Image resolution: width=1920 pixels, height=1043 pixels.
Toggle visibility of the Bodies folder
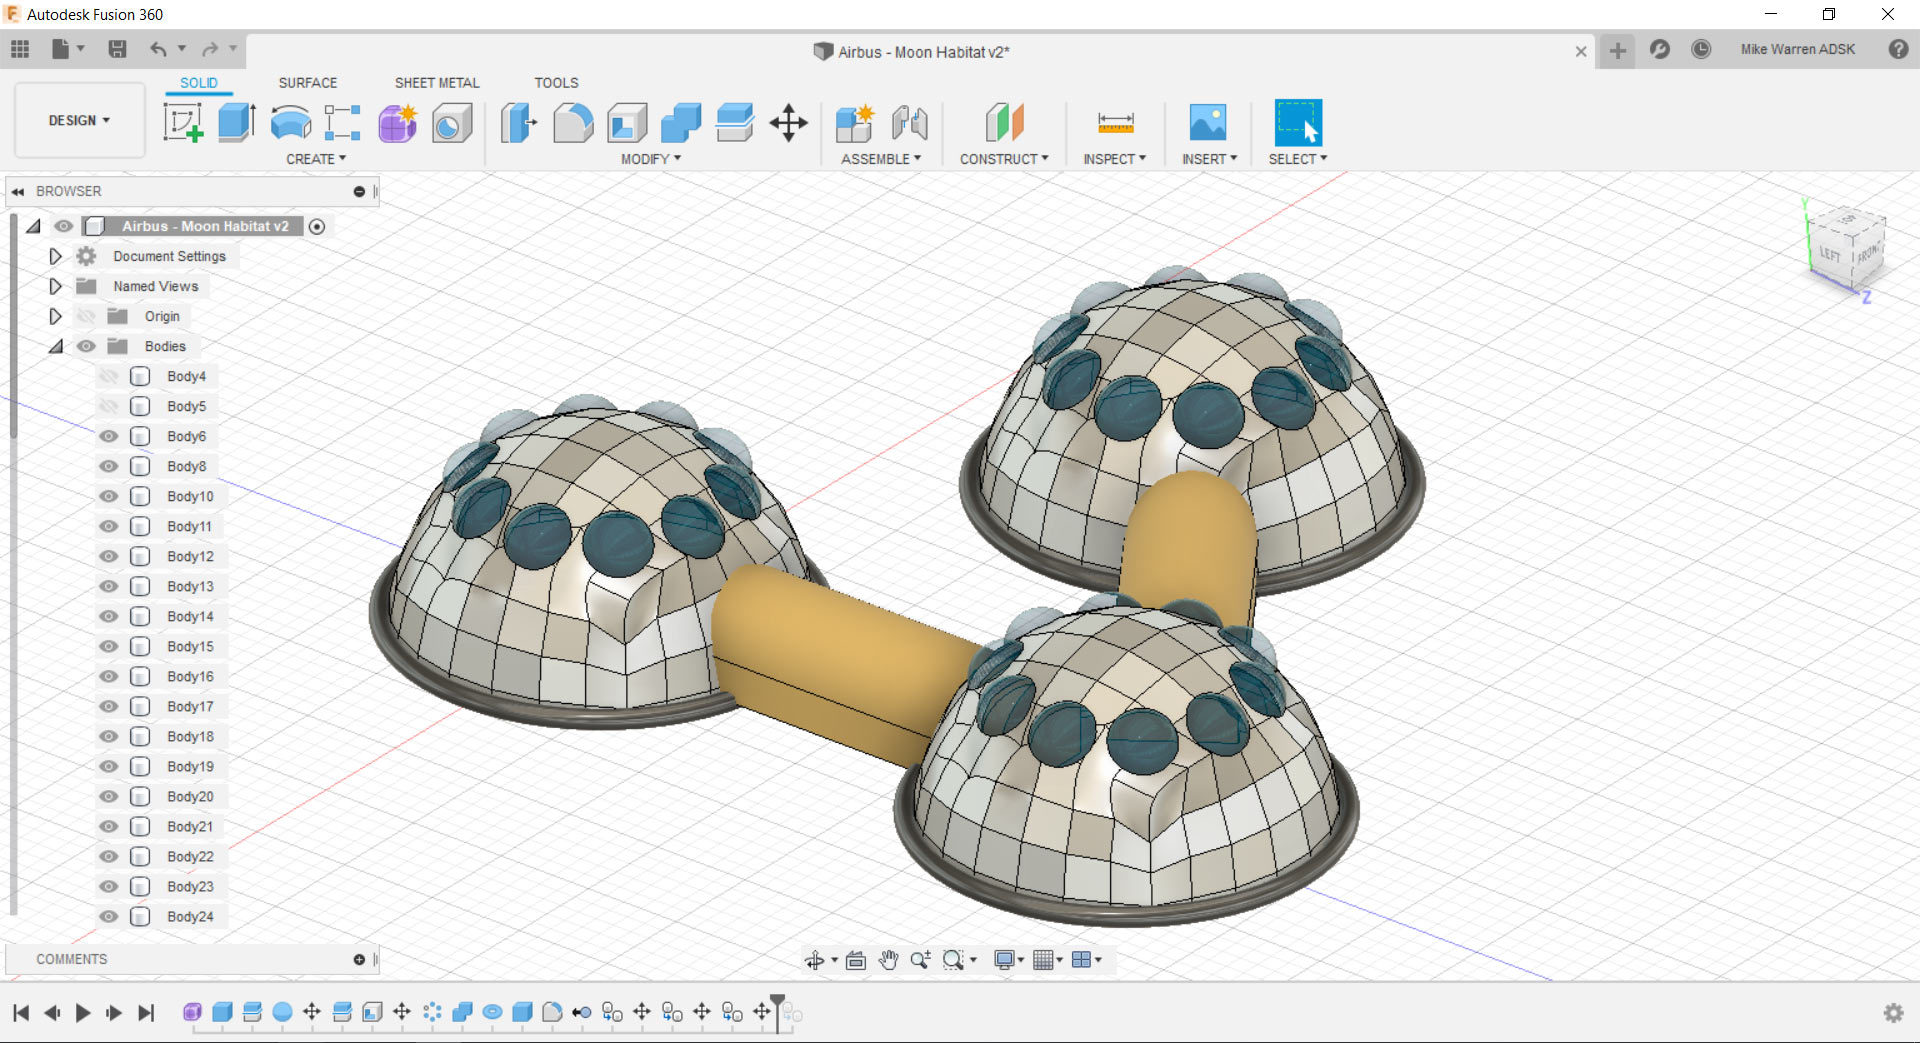(87, 346)
